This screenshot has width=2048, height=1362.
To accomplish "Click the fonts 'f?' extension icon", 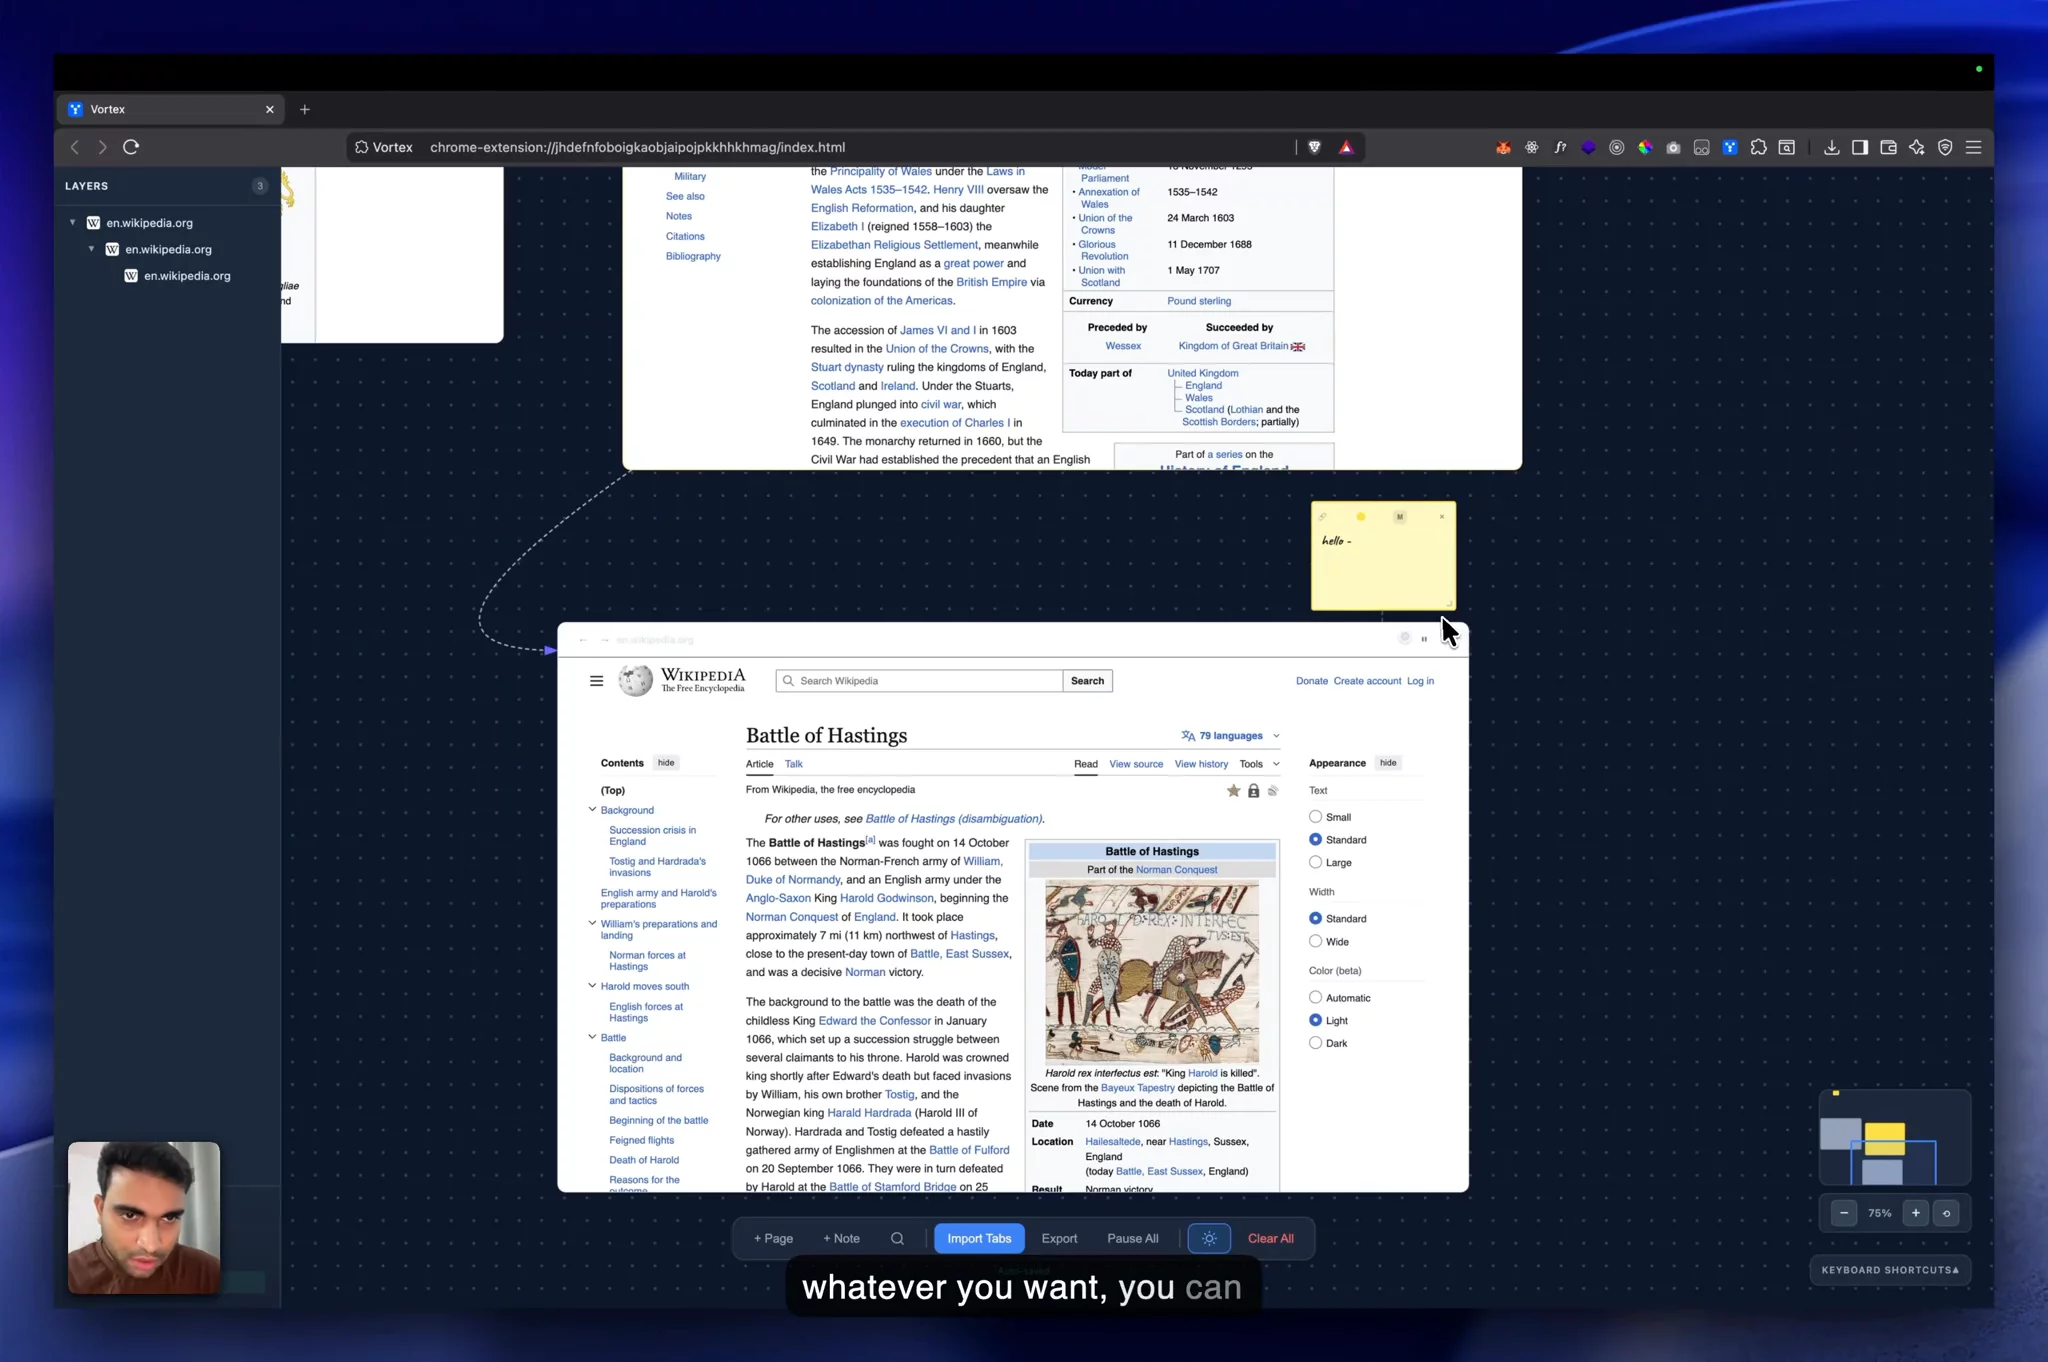I will click(x=1560, y=147).
